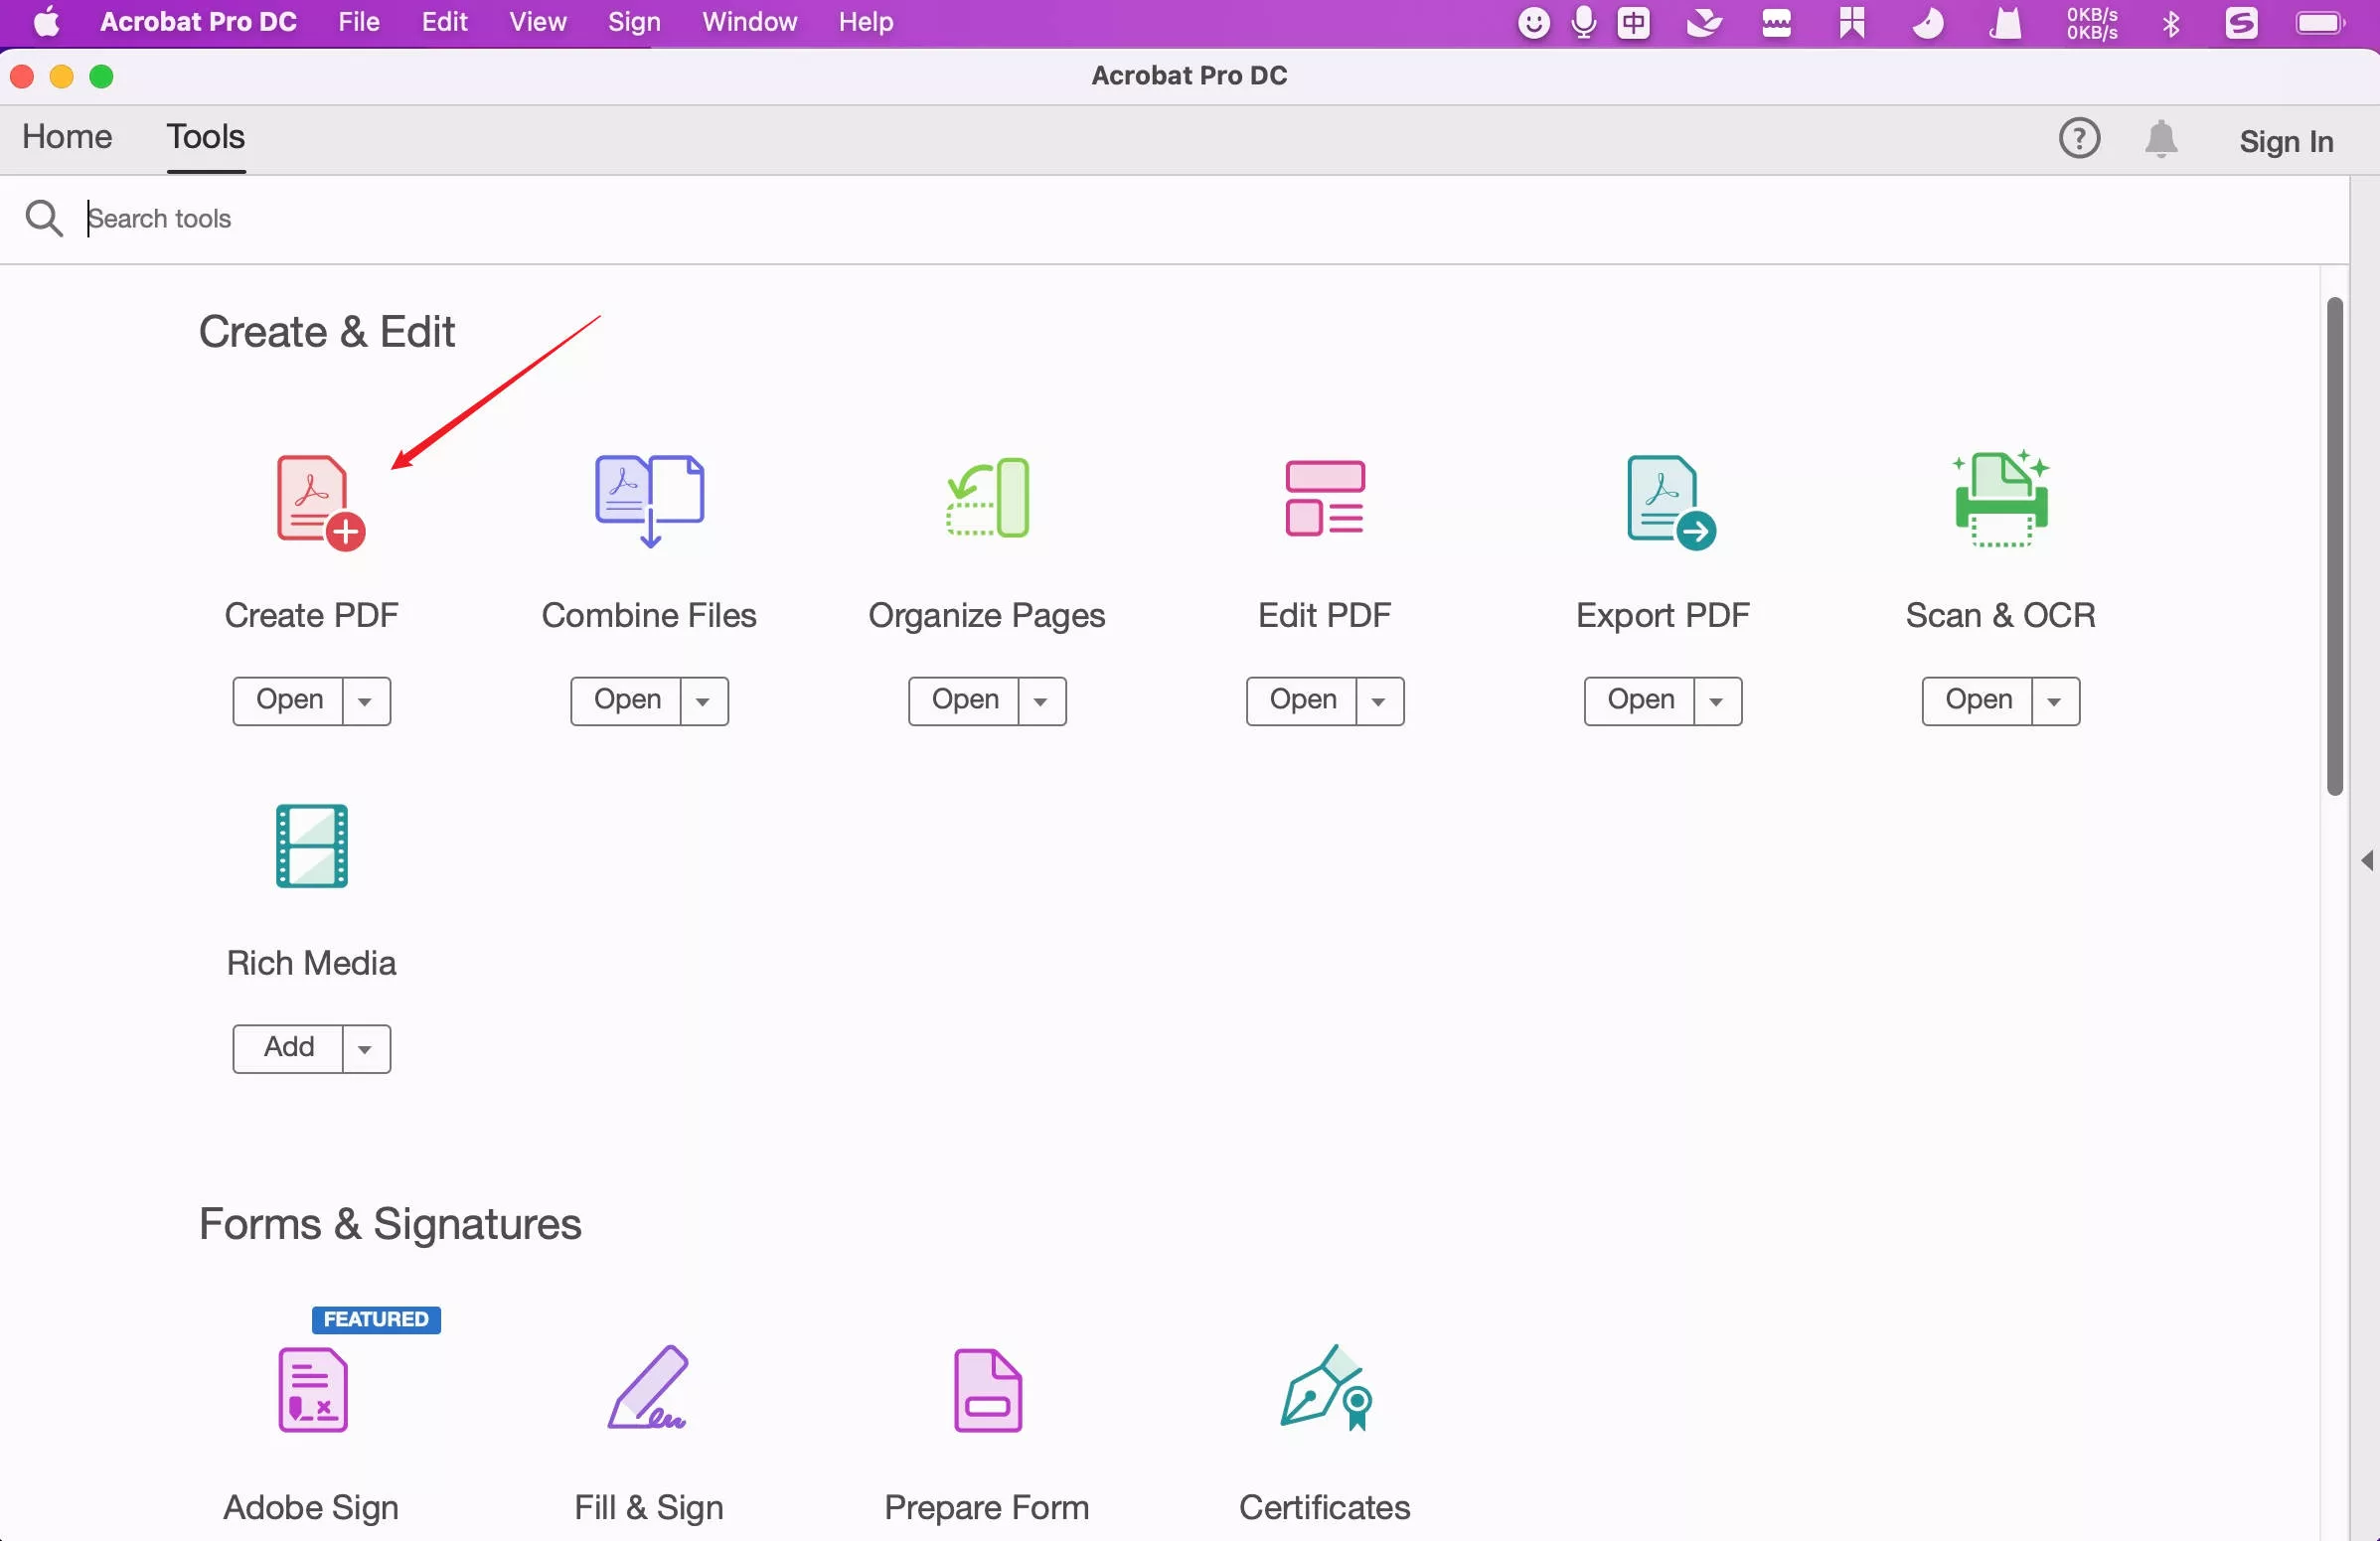2380x1541 pixels.
Task: Open the Sign menu
Action: tap(634, 22)
